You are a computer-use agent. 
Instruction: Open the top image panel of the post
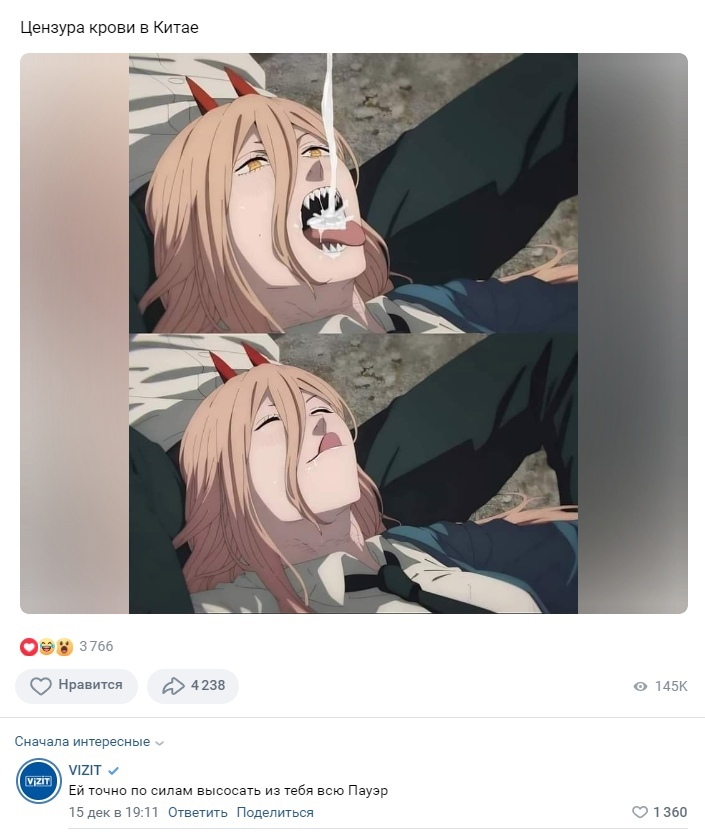click(x=353, y=193)
